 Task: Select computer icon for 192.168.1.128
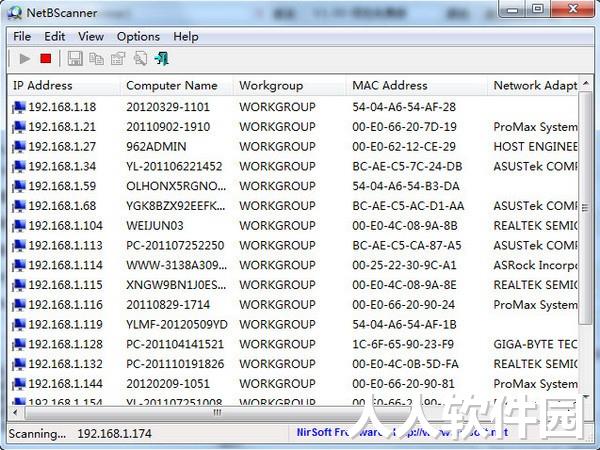coord(19,344)
